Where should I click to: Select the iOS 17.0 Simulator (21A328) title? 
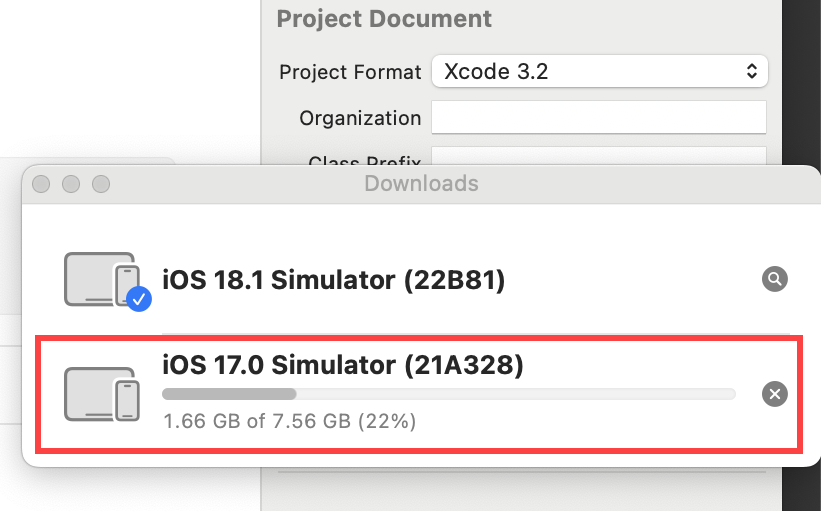click(342, 364)
